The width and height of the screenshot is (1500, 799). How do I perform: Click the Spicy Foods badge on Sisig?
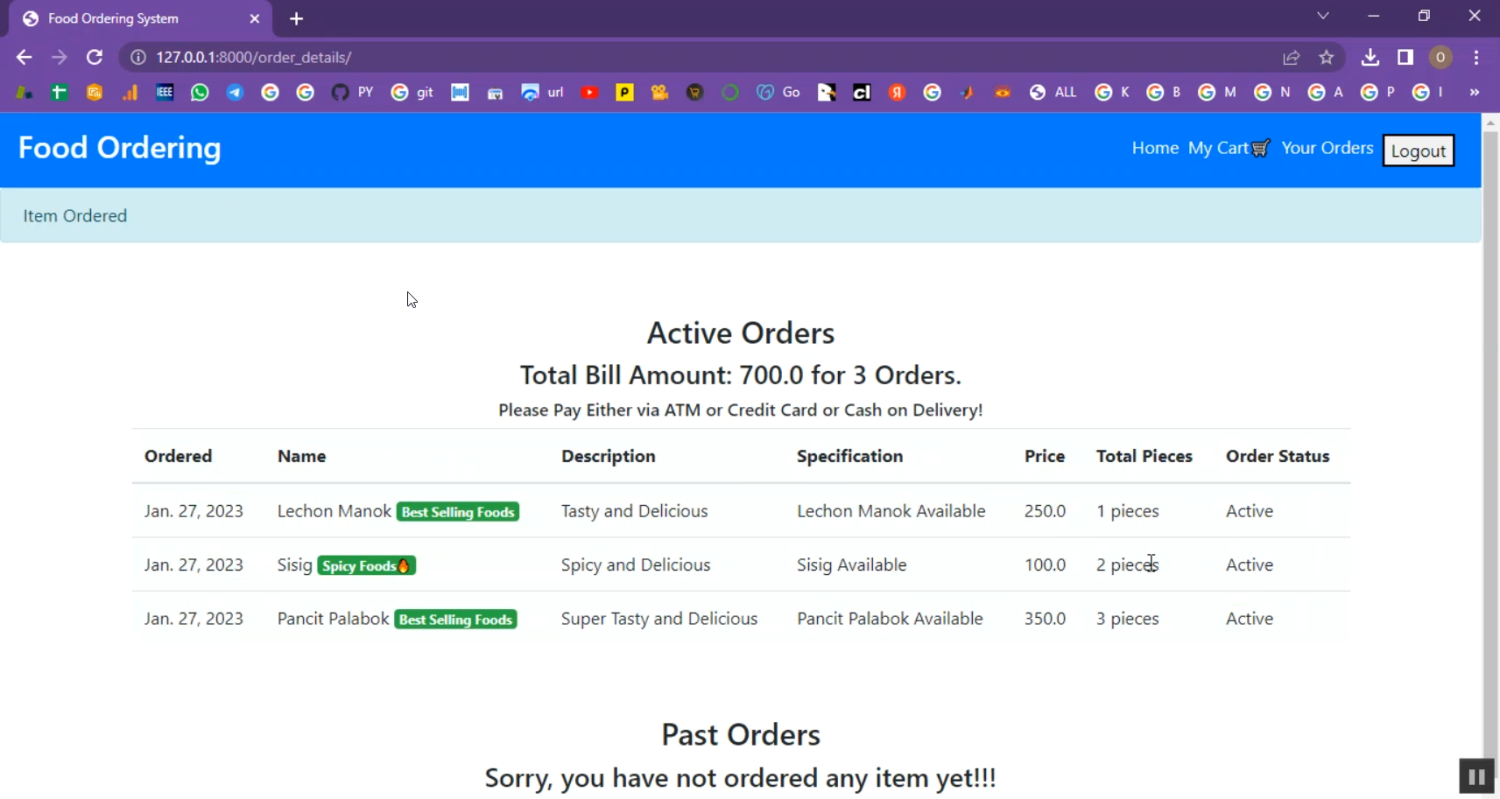click(x=366, y=566)
